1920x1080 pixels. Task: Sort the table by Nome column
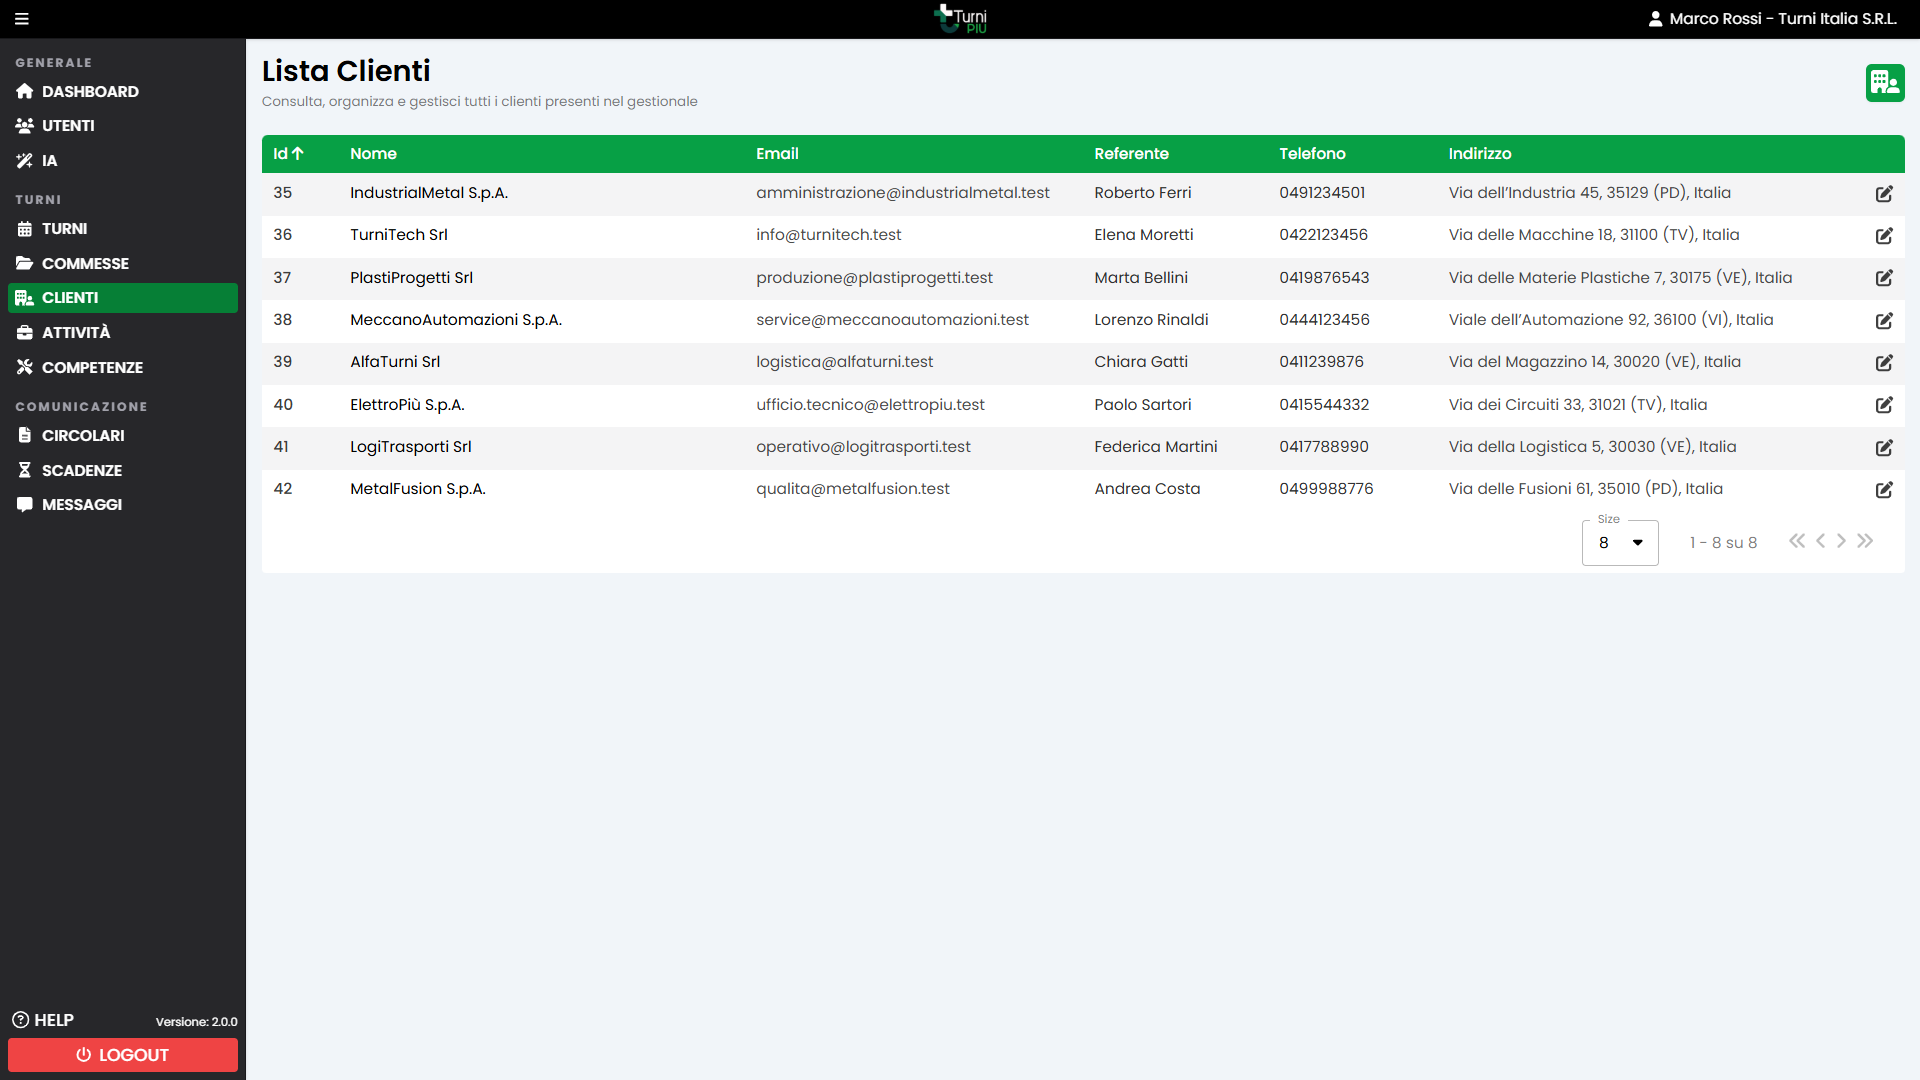click(373, 154)
